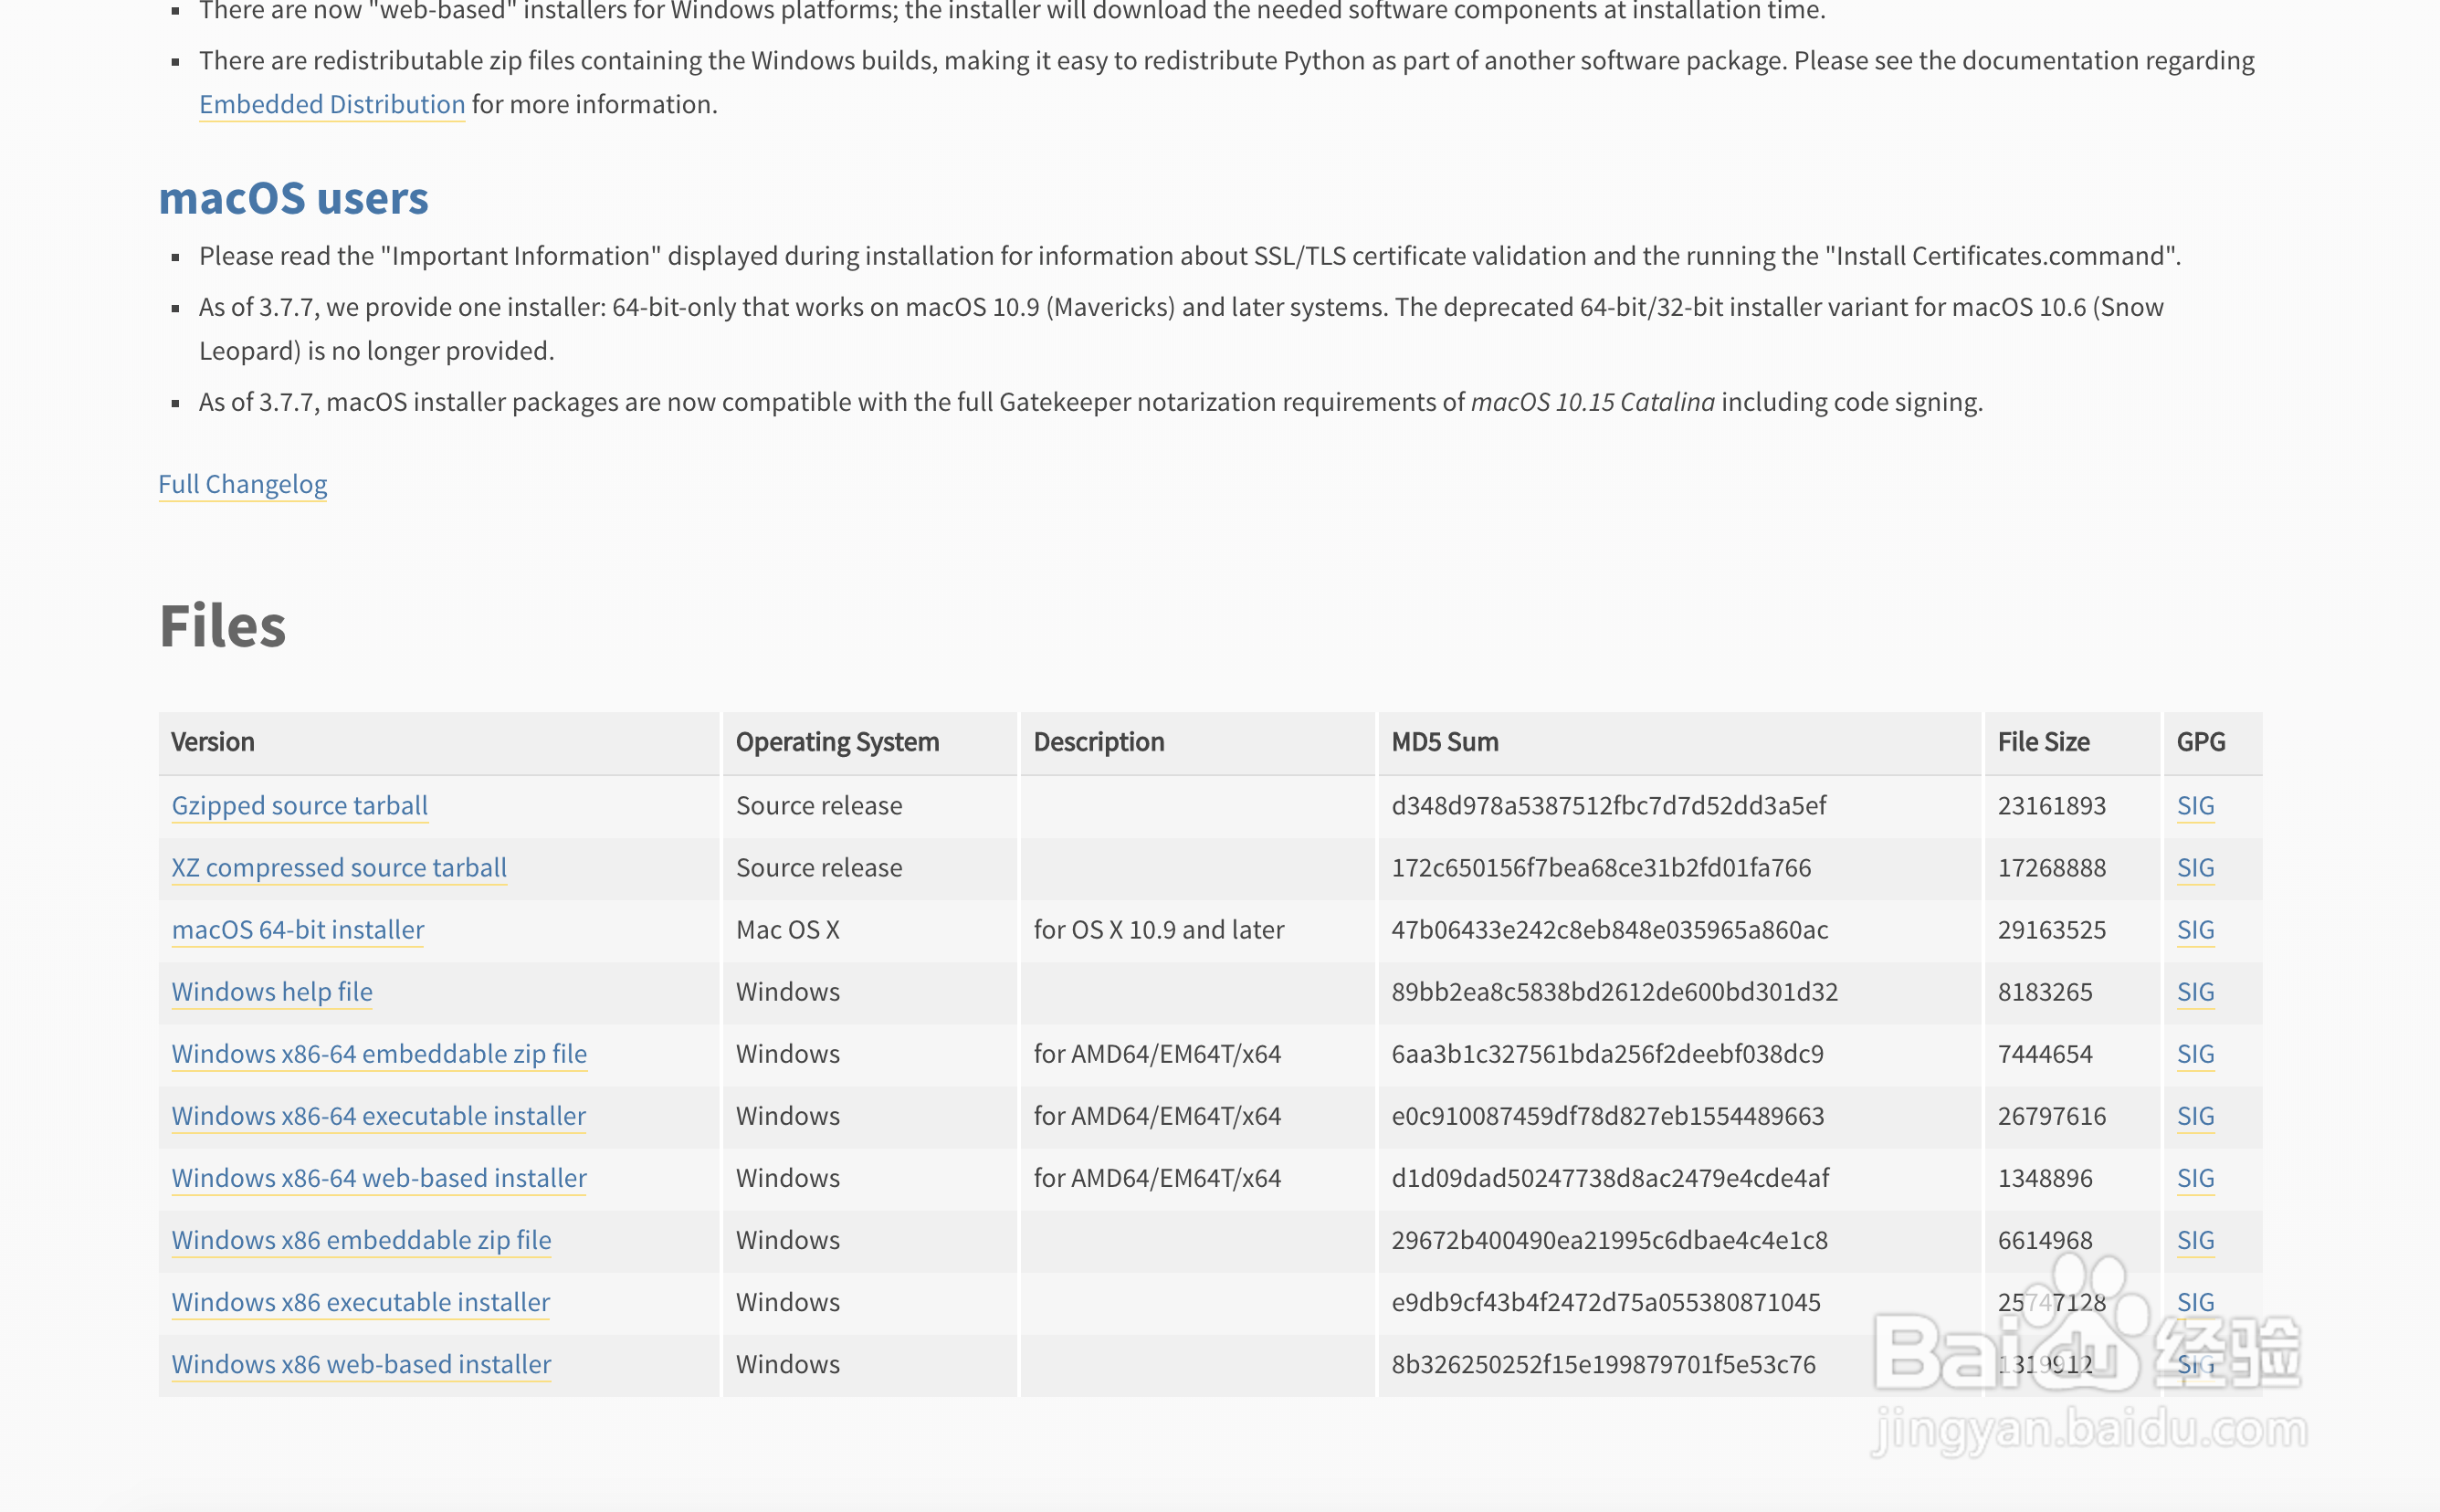Open SIG for XZ compressed tarball
This screenshot has height=1512, width=2440.
point(2195,867)
